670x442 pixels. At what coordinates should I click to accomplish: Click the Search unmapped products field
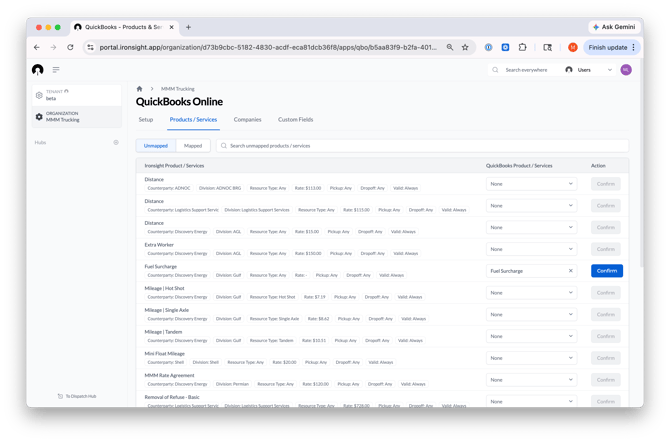point(423,146)
